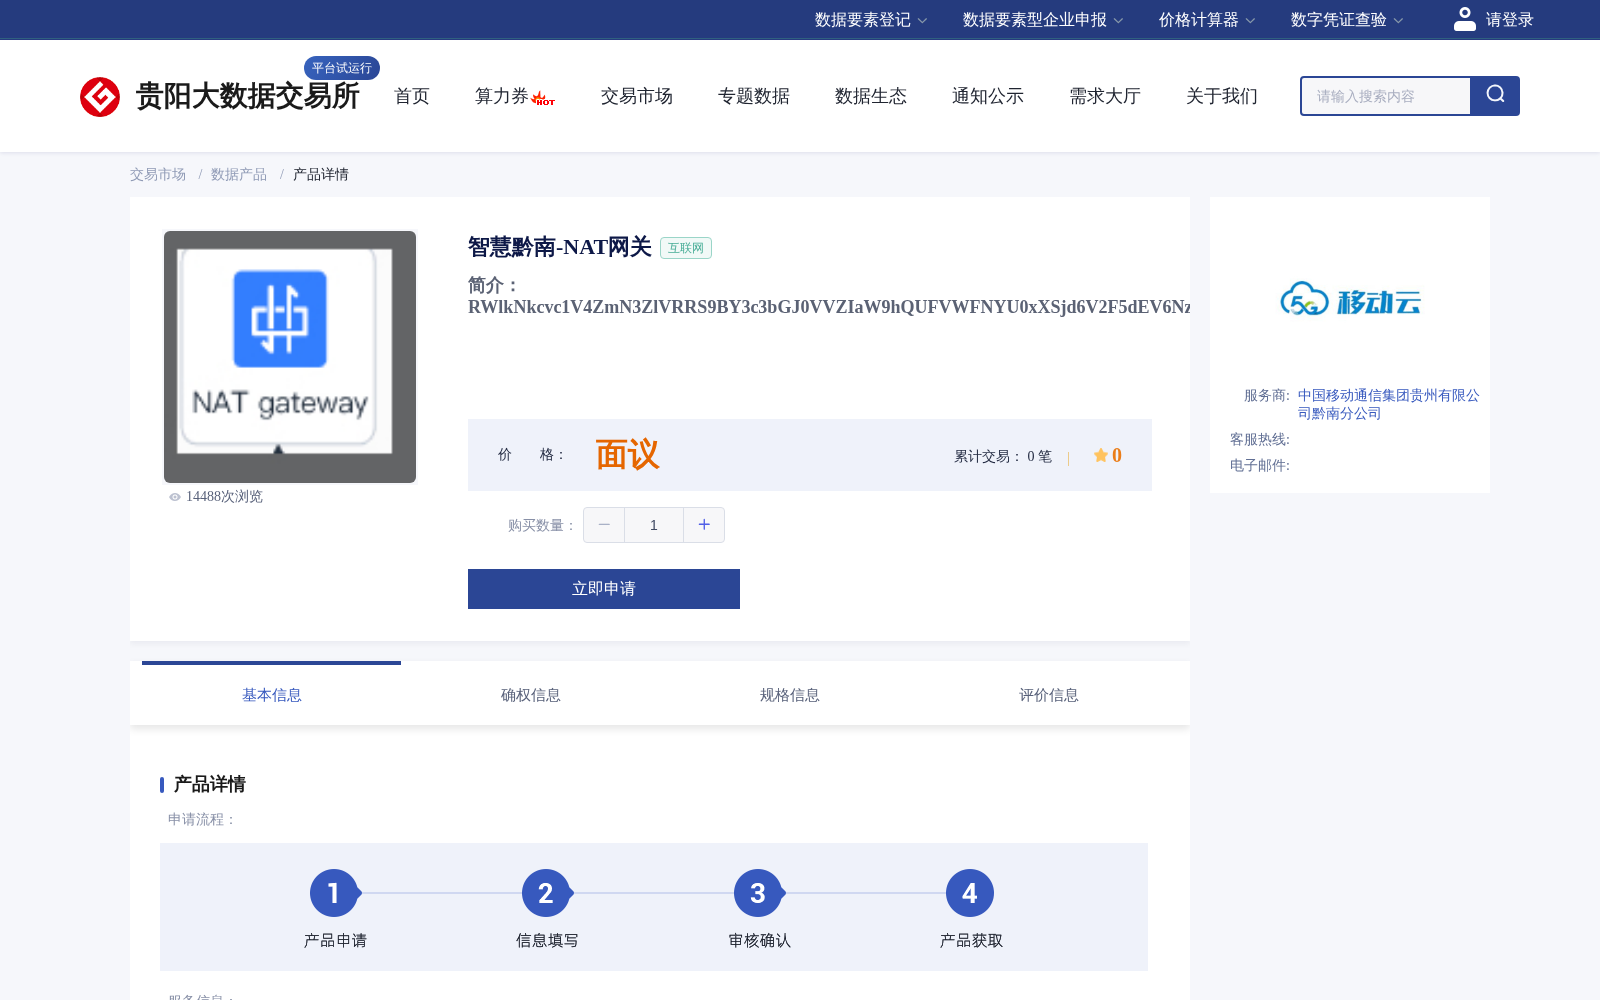Screen dimensions: 1600x1000
Task: Click the 产品详情 section heading
Action: [x=210, y=784]
